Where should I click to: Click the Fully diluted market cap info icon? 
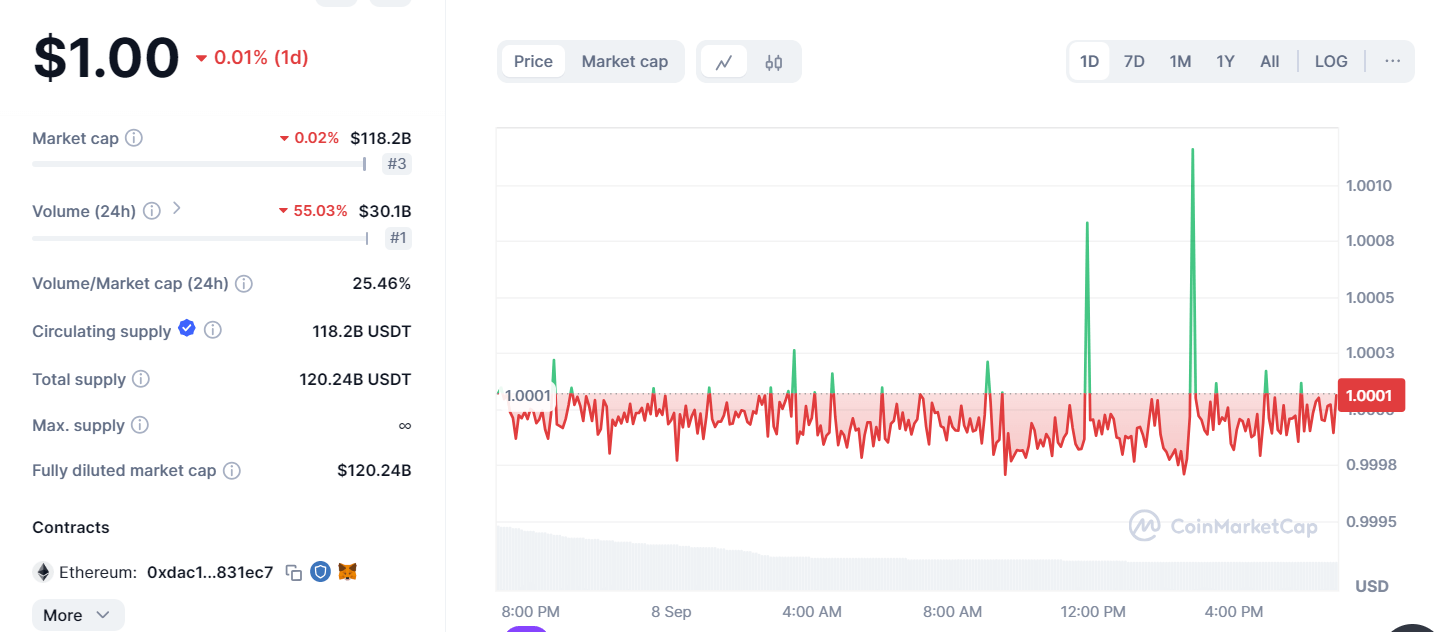(231, 470)
